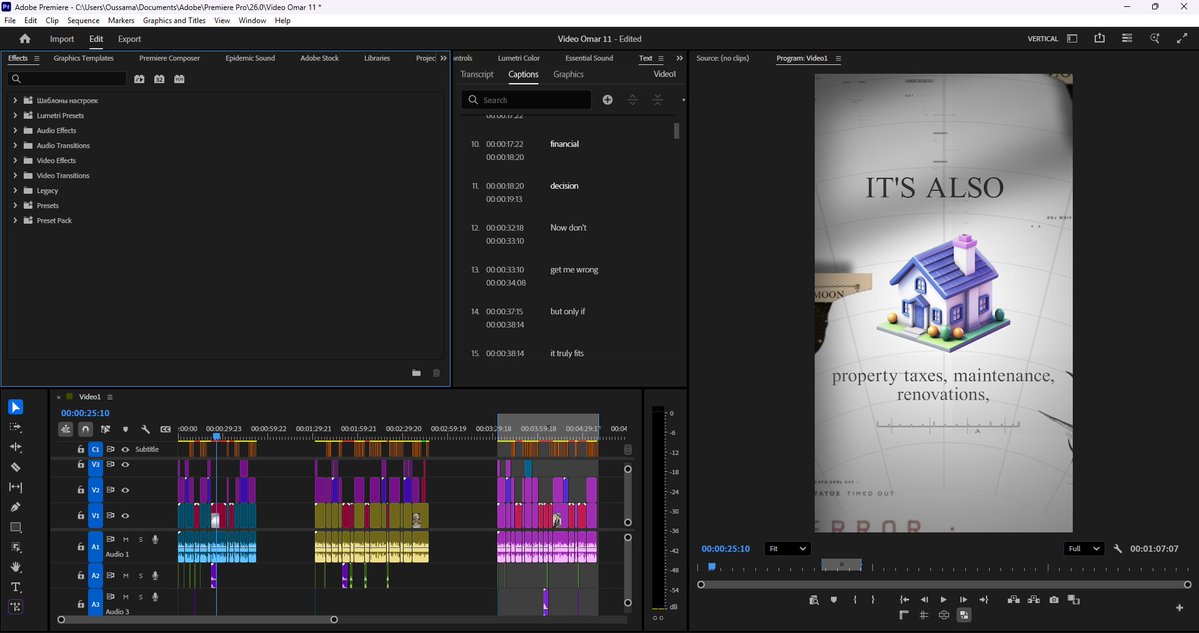Show overflow panels next to Text tab
Image resolution: width=1199 pixels, height=633 pixels.
[680, 58]
